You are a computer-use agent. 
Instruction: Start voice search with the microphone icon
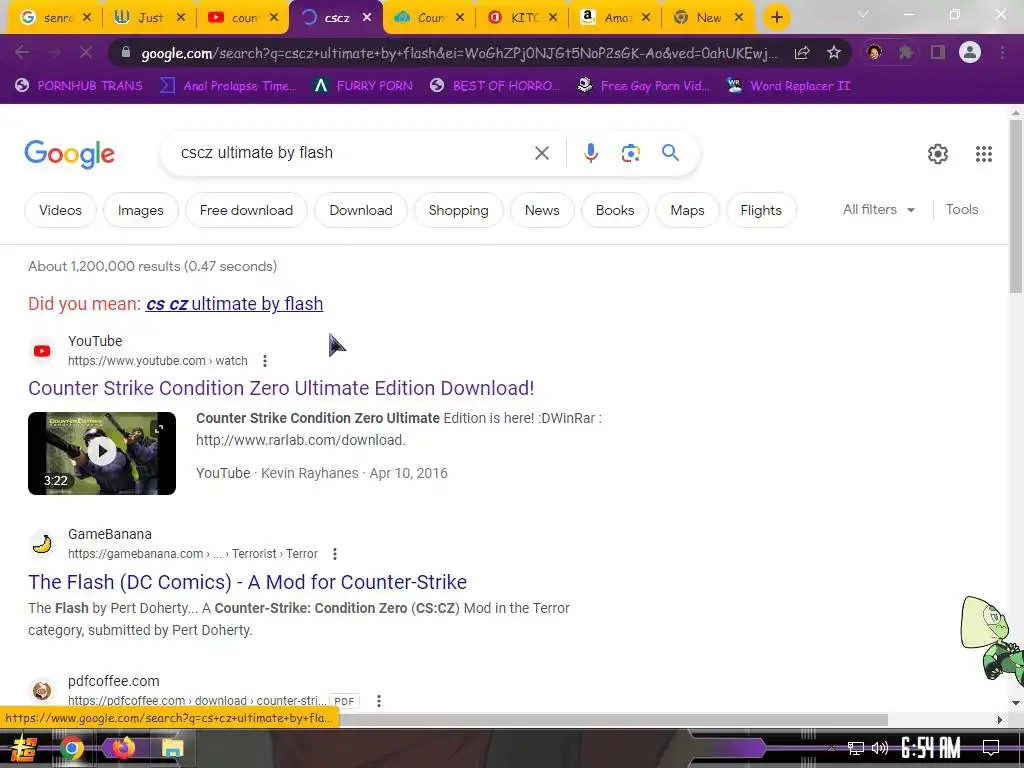point(590,153)
